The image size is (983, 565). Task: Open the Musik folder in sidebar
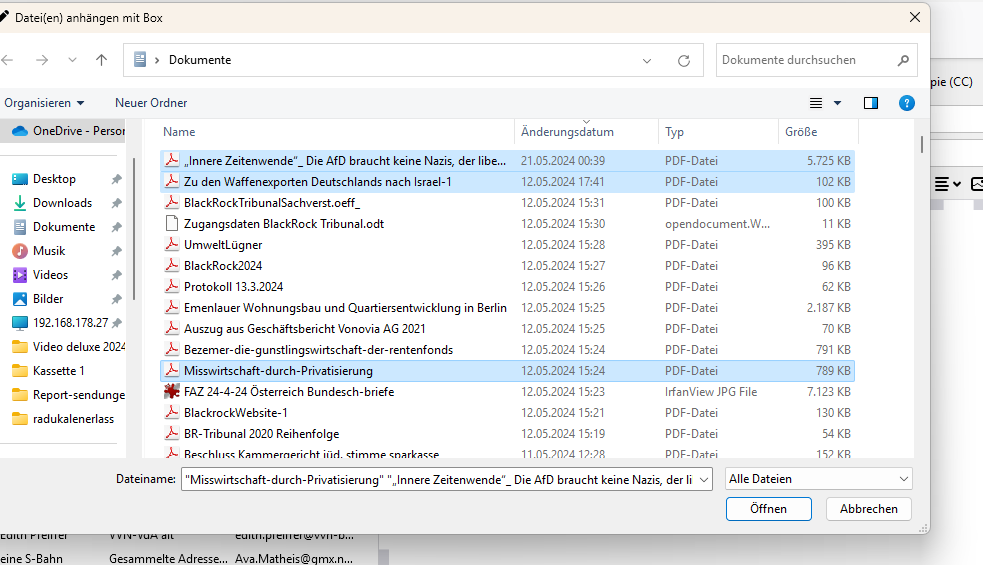click(49, 251)
